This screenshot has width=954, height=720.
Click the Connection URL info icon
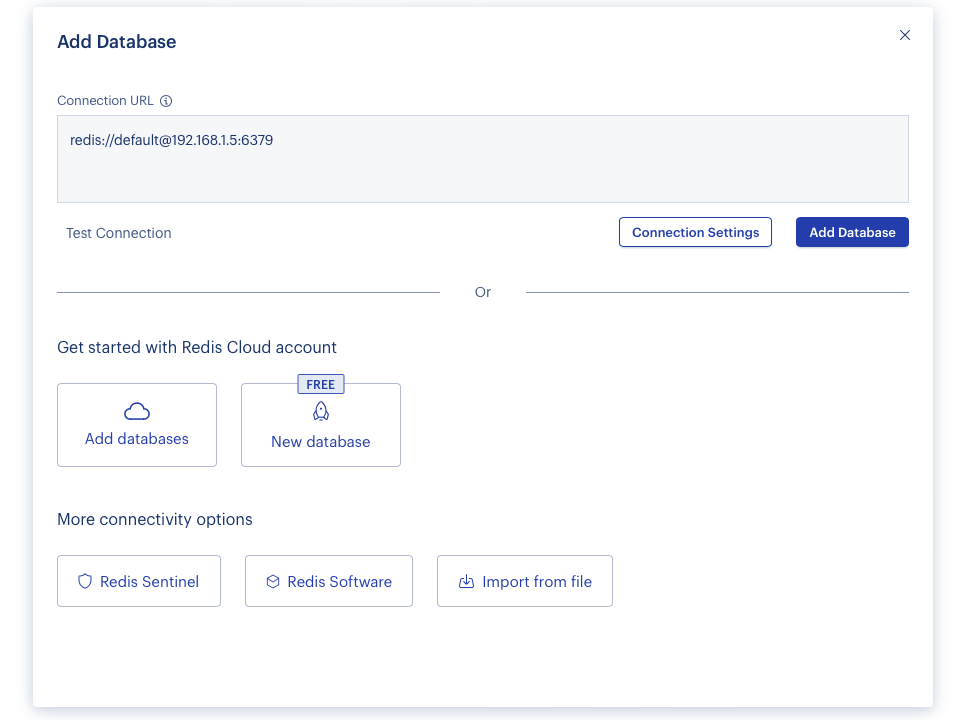click(x=166, y=101)
